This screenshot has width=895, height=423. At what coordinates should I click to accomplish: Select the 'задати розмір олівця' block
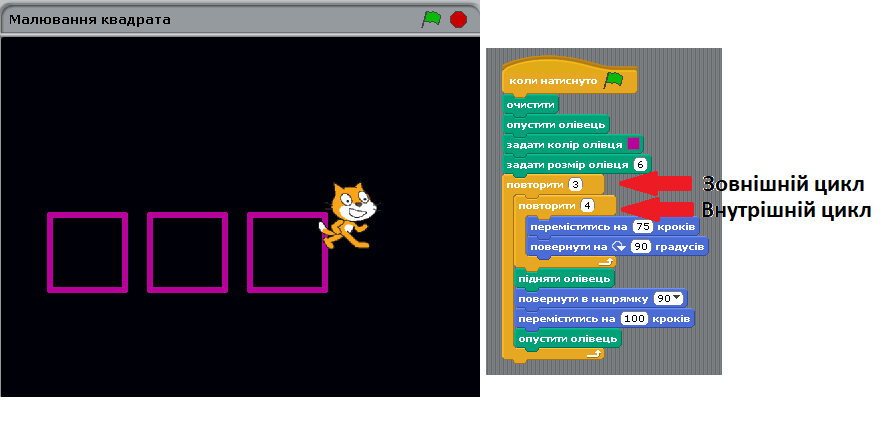[576, 165]
